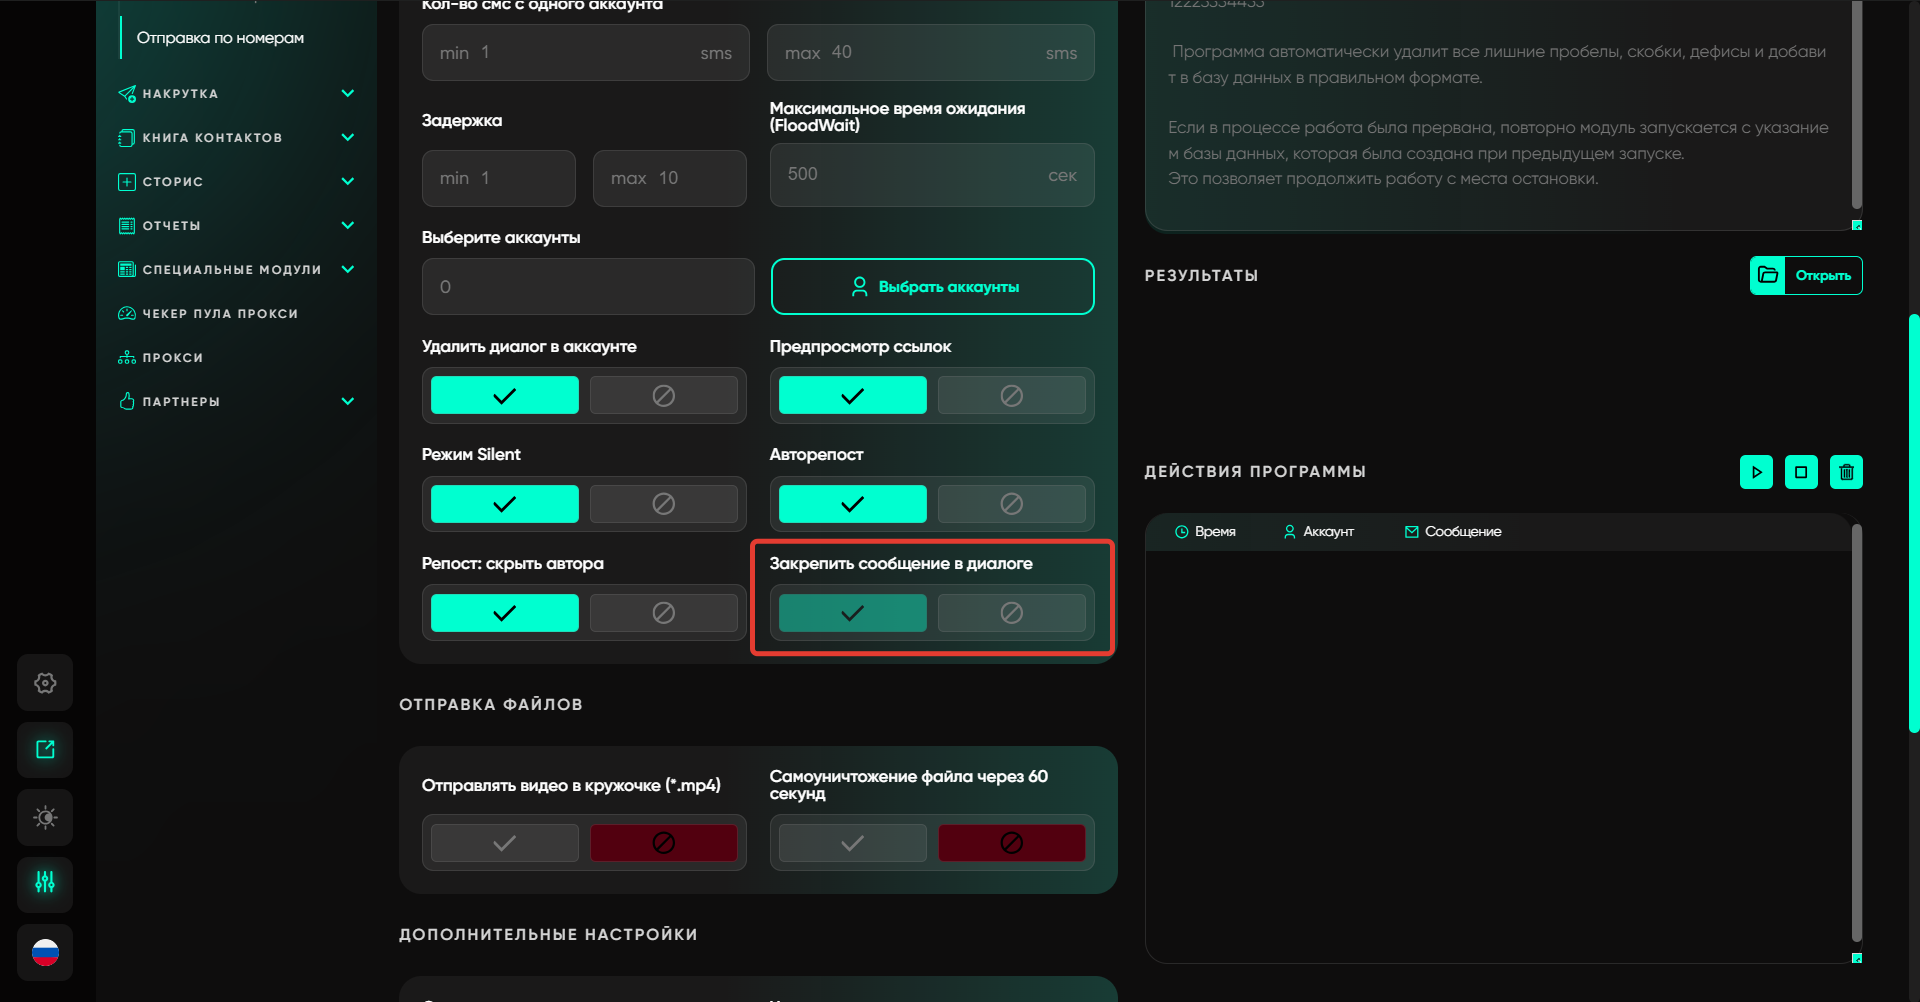Click the Выбрать аккаунты button
Screen dimensions: 1920x1002
click(x=932, y=287)
